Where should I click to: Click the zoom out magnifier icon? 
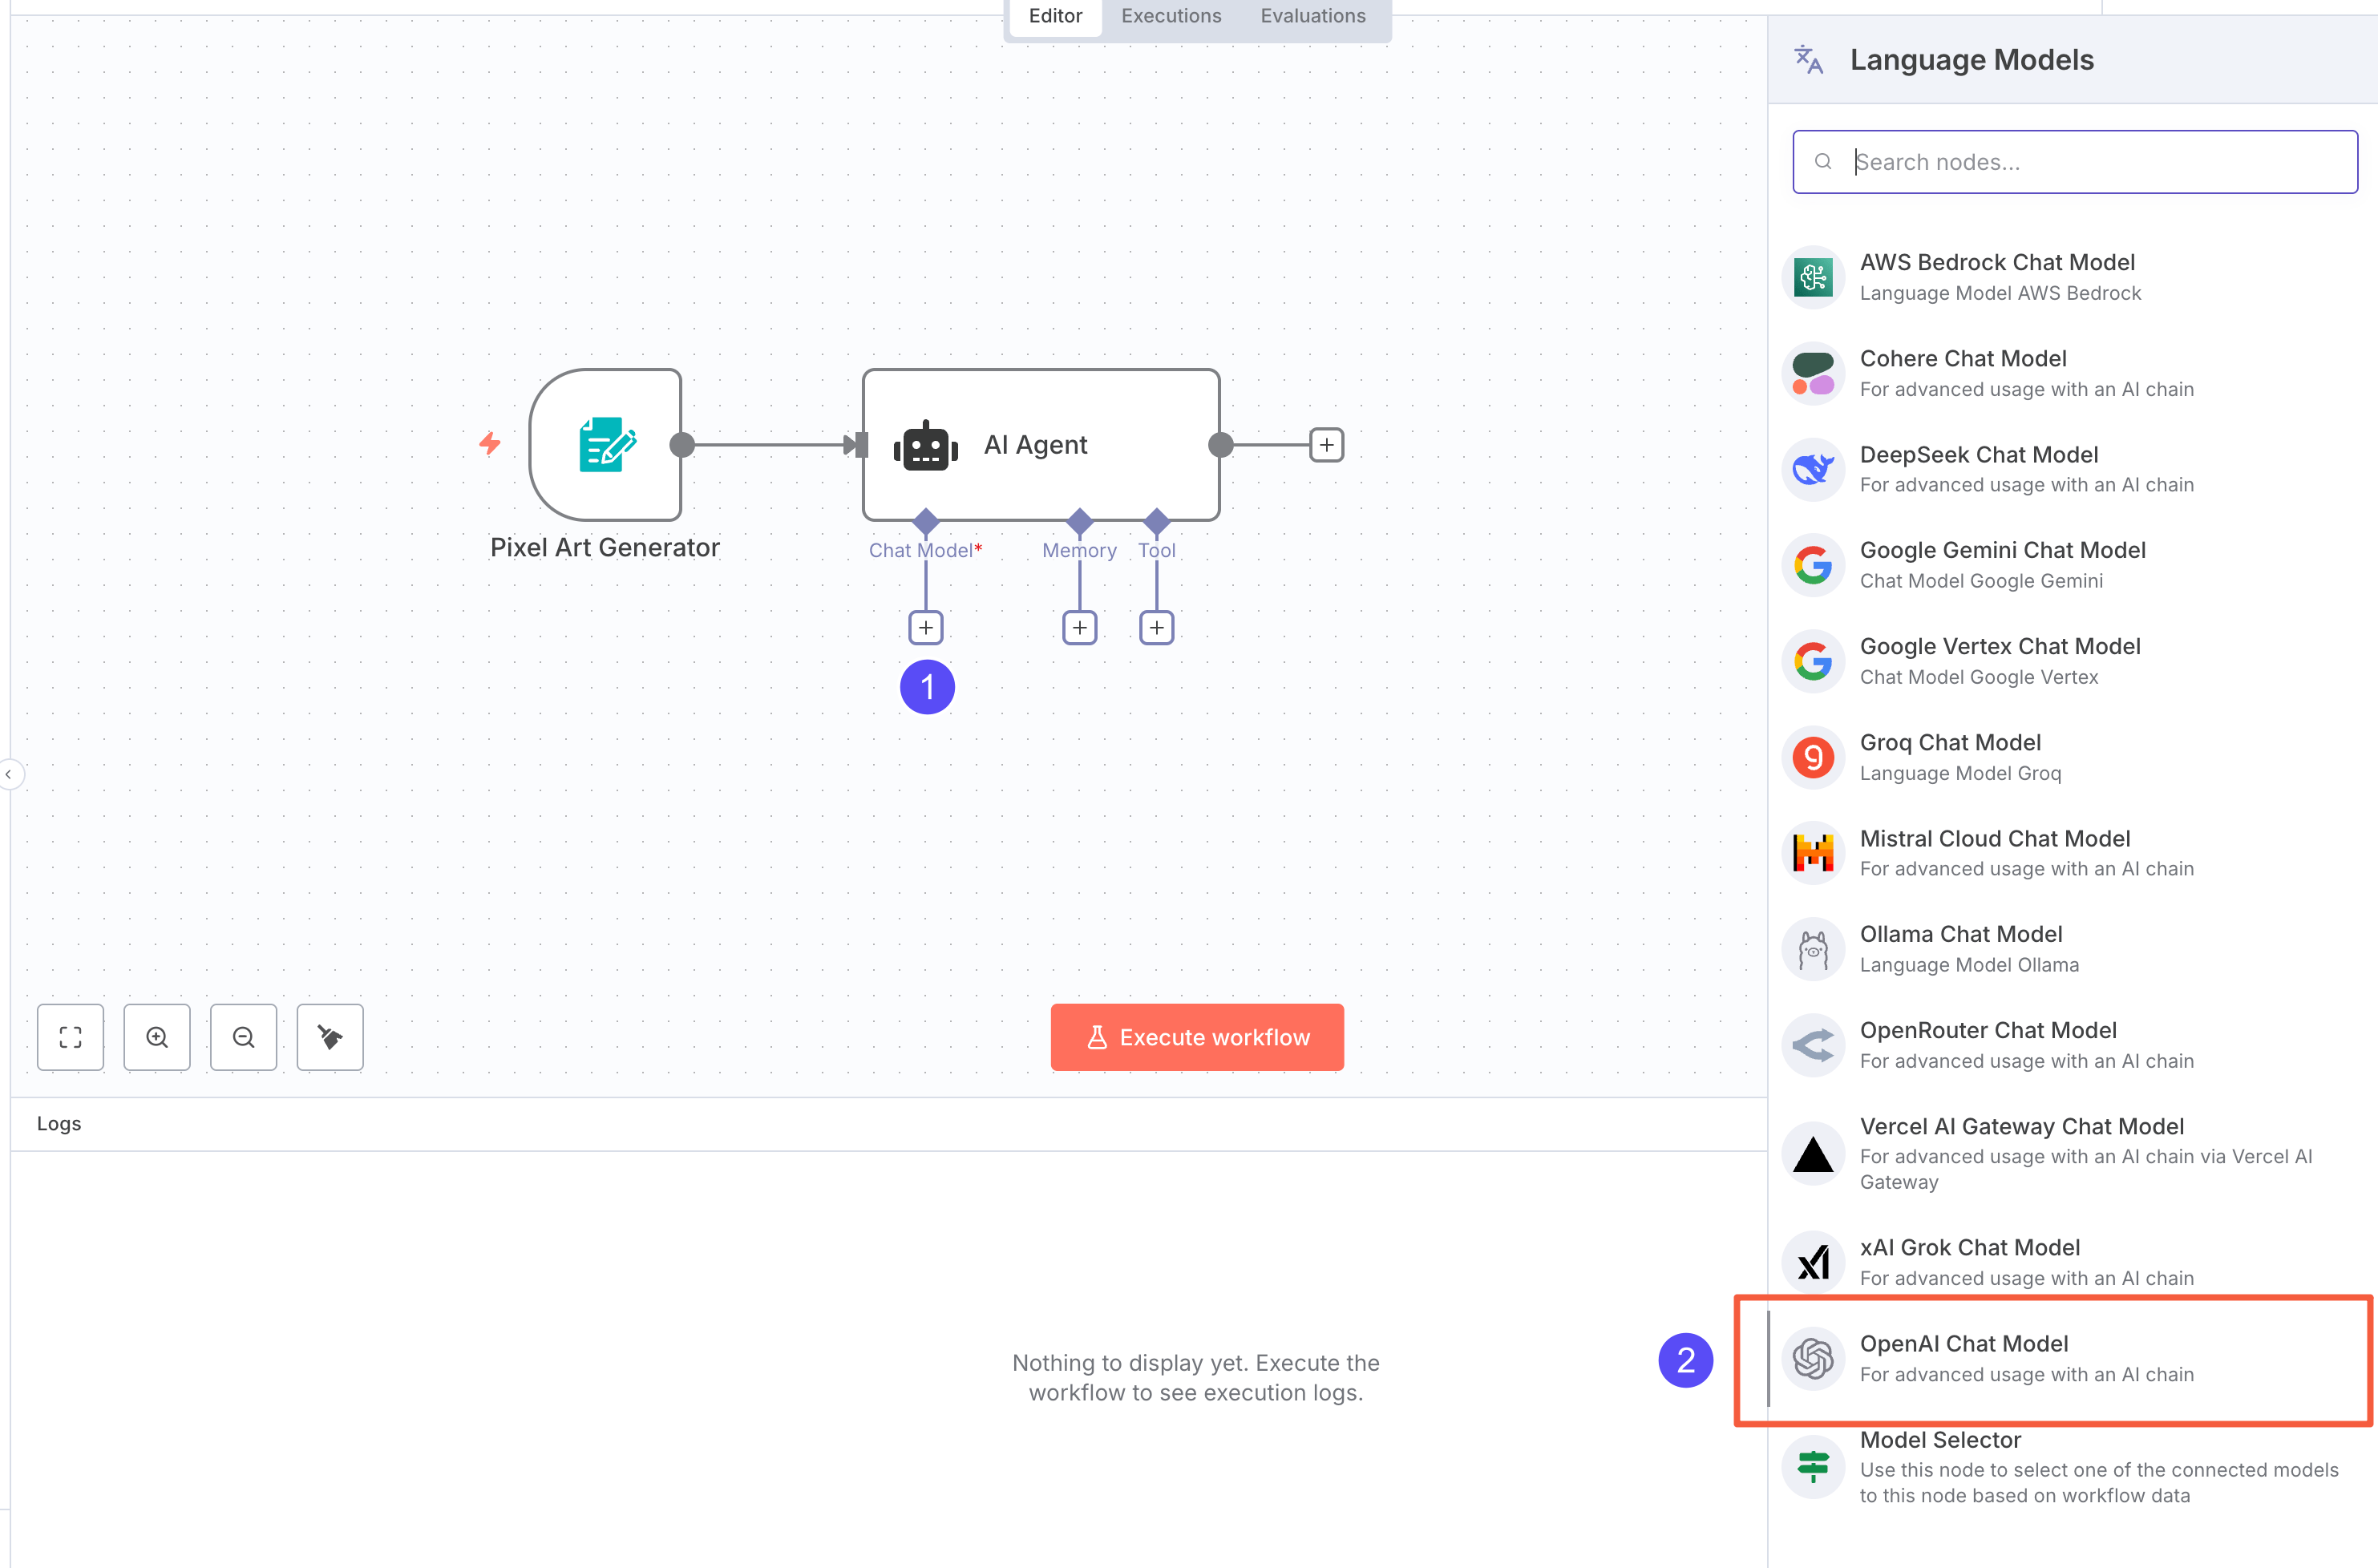(243, 1037)
